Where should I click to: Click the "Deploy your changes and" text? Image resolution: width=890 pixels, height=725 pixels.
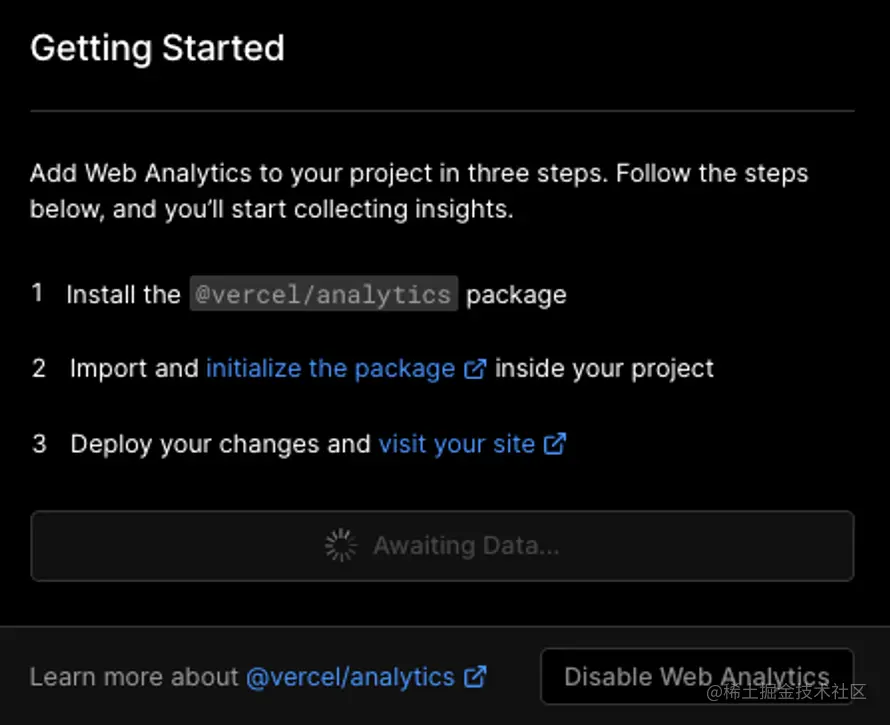(x=220, y=444)
